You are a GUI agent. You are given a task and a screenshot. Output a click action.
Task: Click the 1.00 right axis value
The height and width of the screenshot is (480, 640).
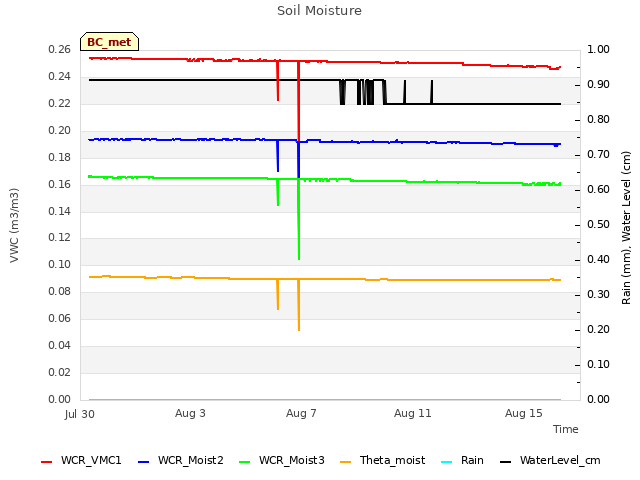(598, 49)
